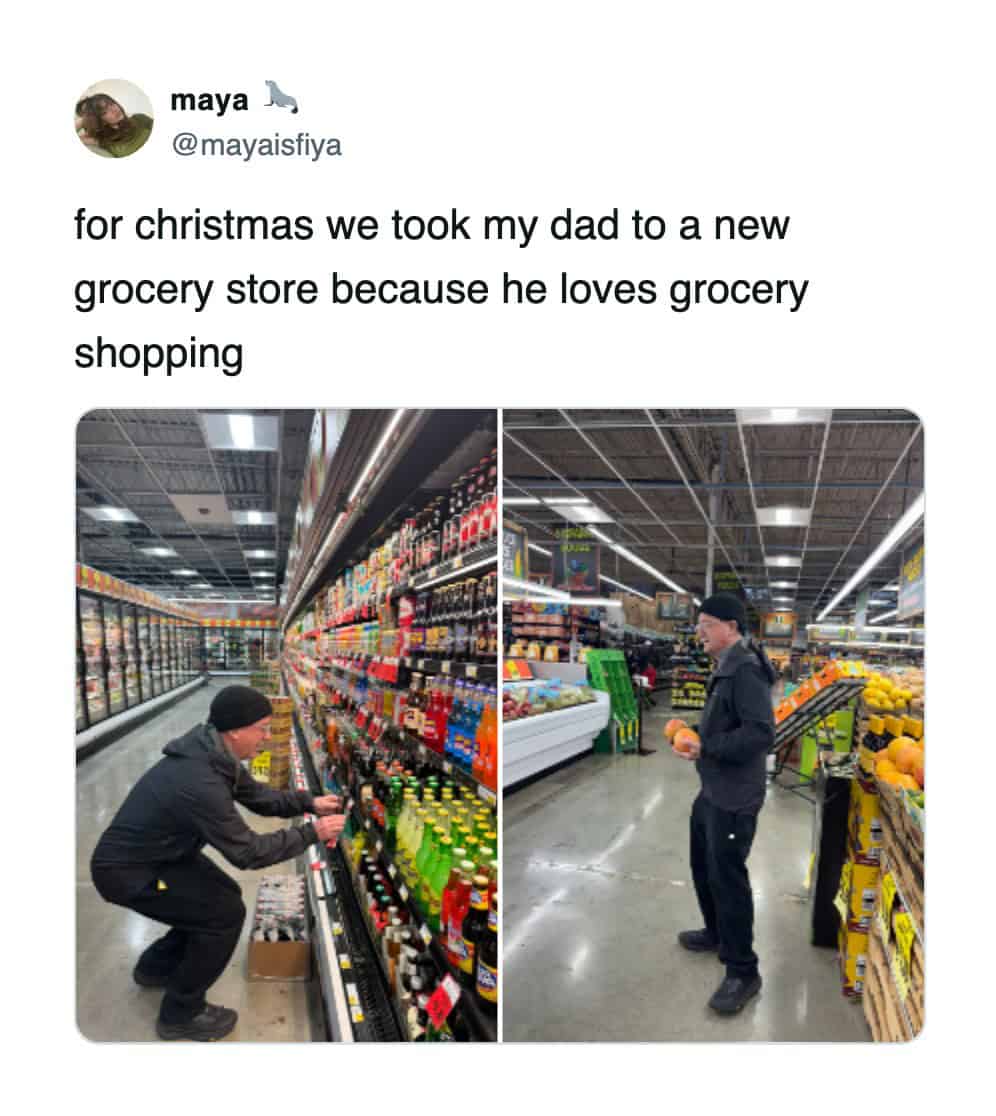Click the seal emoji beside maya
The height and width of the screenshot is (1116, 996).
(281, 98)
